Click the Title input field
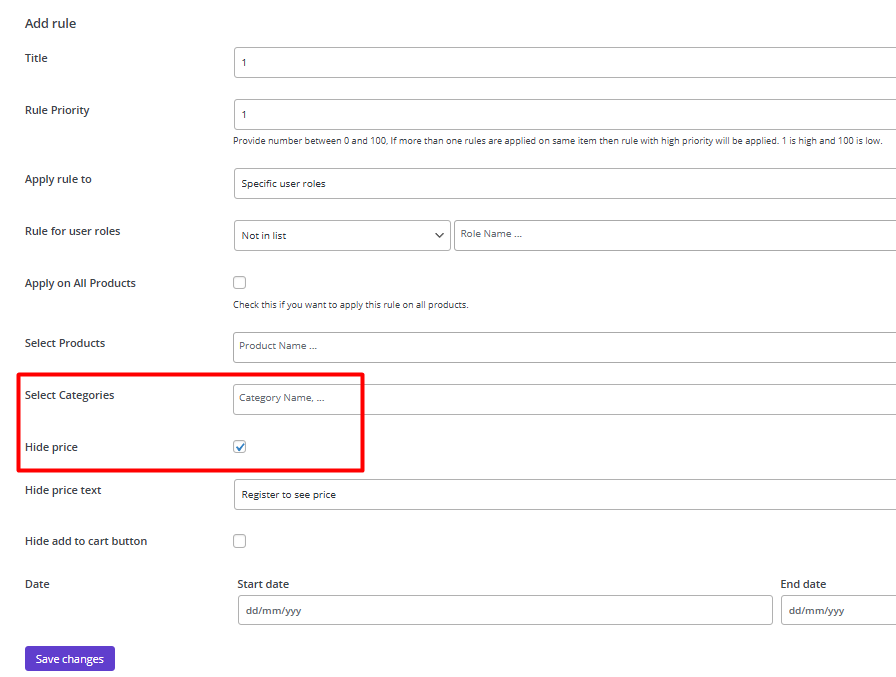Screen dimensions: 896x677 pyautogui.click(x=565, y=62)
